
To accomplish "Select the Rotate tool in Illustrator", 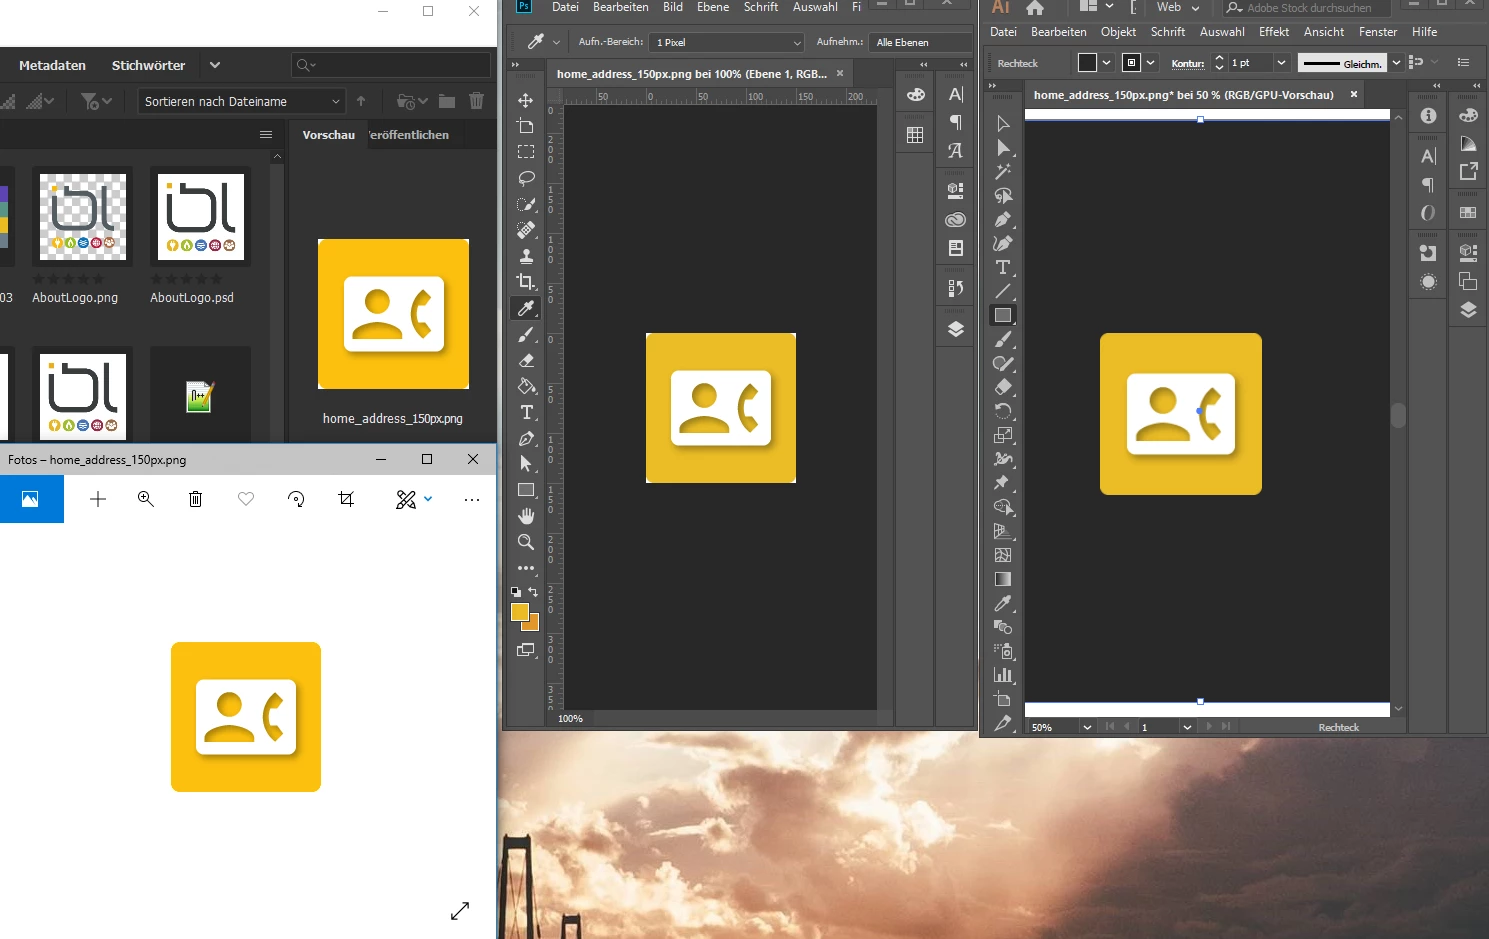I will pos(1003,411).
